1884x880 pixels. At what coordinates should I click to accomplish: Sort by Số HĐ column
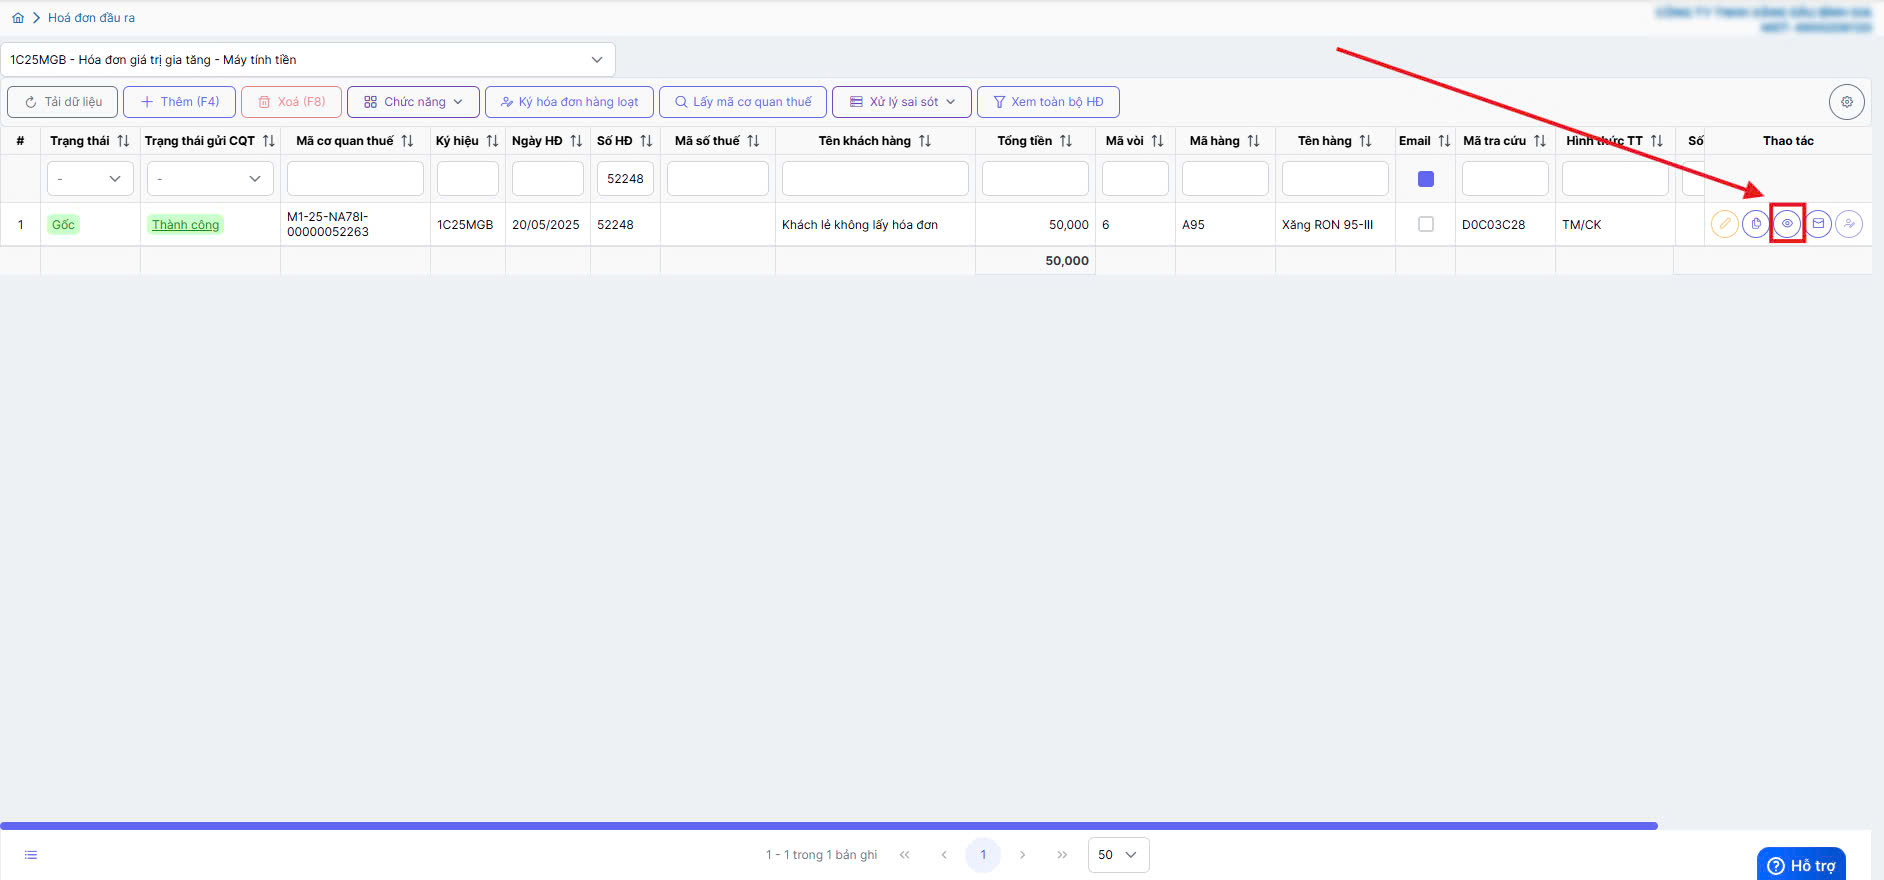tap(646, 141)
